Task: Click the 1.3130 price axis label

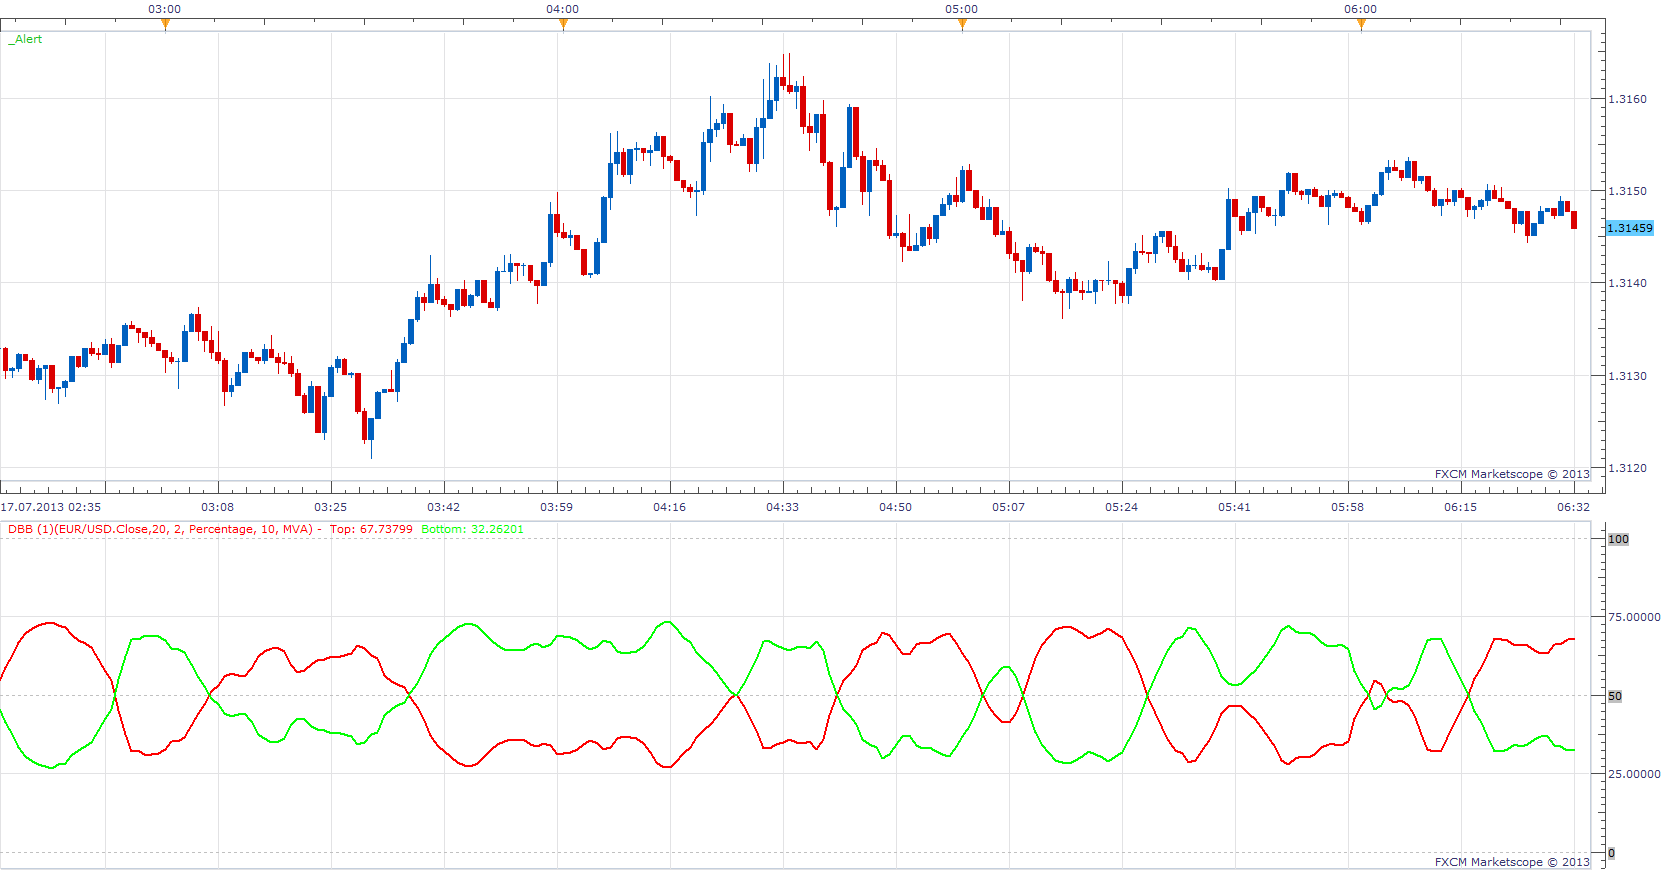Action: 1627,376
